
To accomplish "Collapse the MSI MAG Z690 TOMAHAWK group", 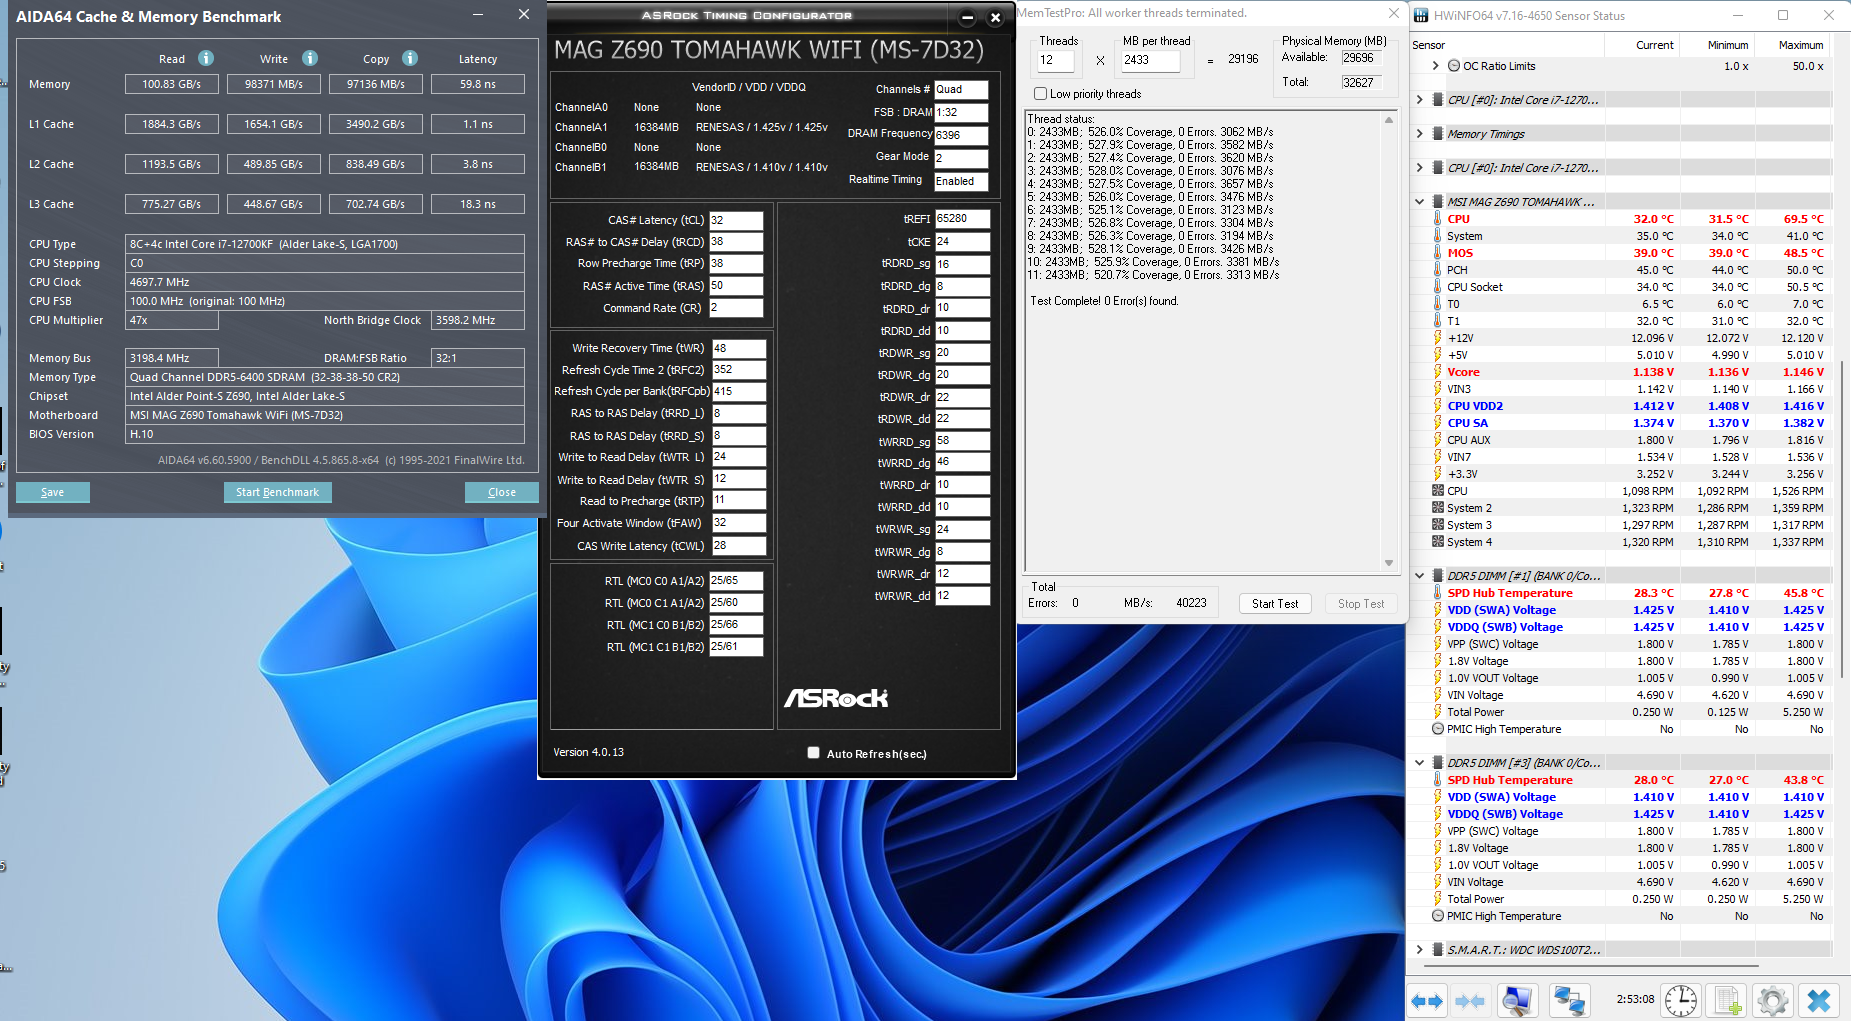I will [x=1420, y=202].
